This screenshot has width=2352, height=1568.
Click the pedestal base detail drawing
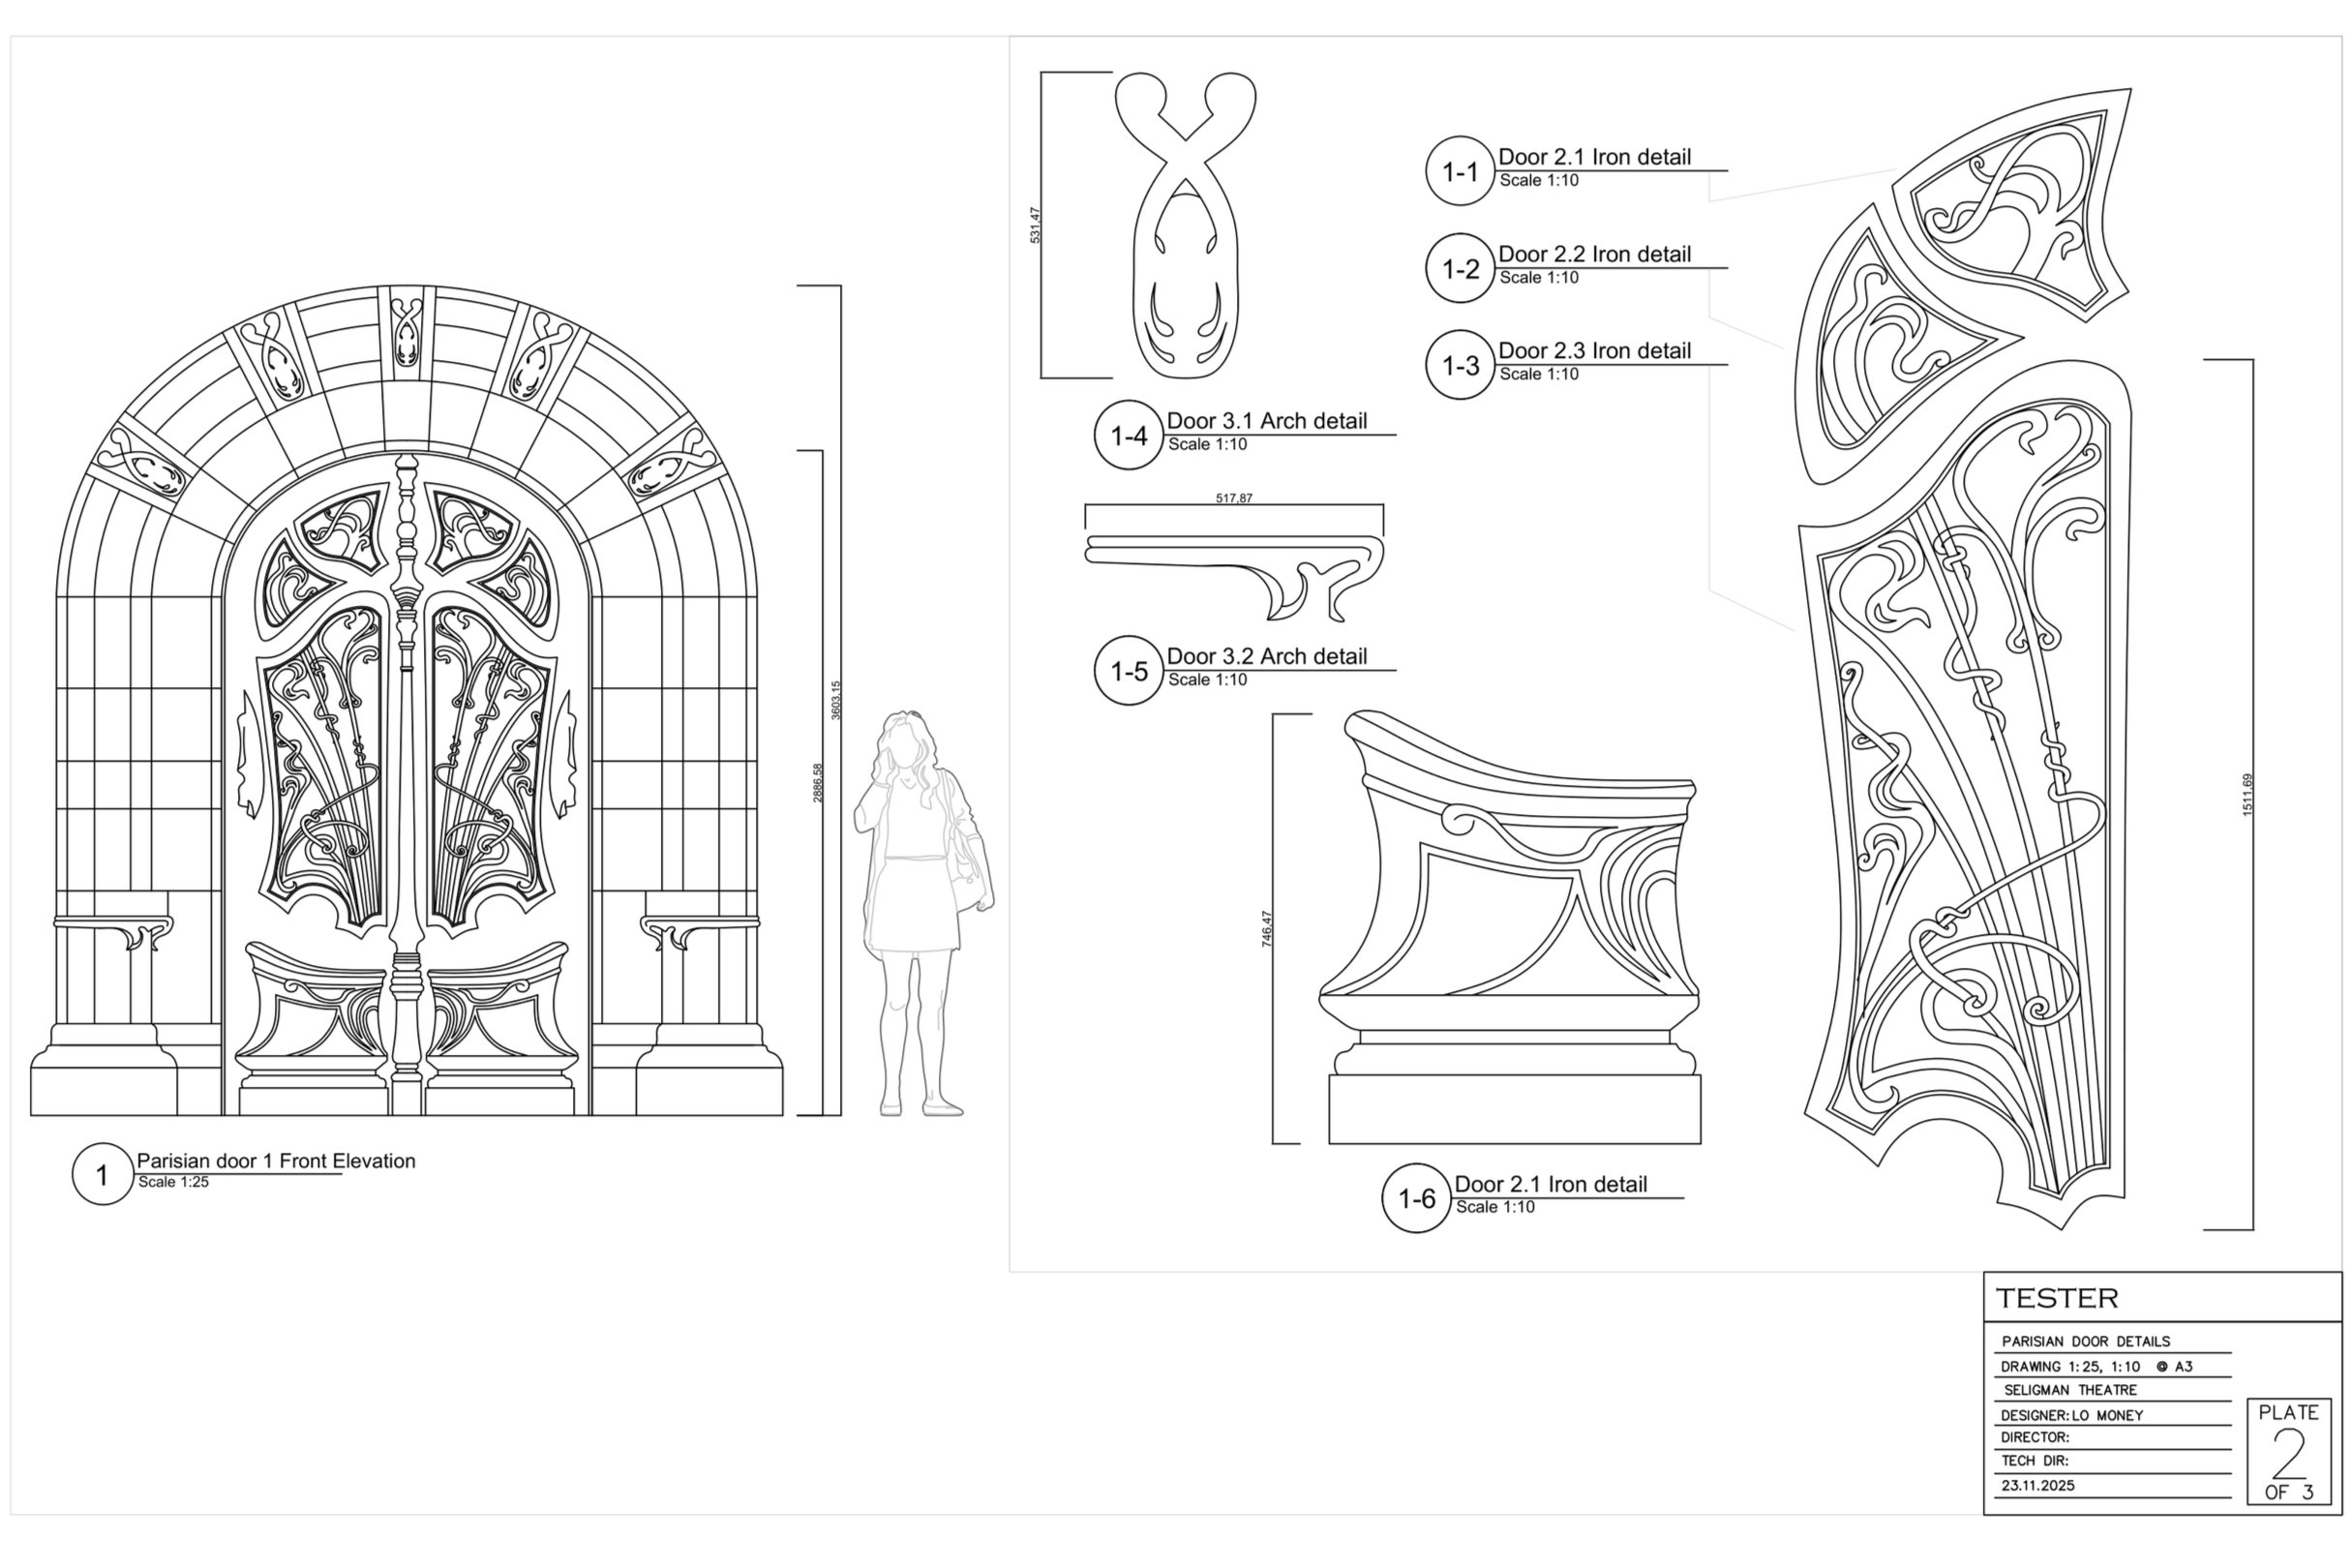point(1510,928)
